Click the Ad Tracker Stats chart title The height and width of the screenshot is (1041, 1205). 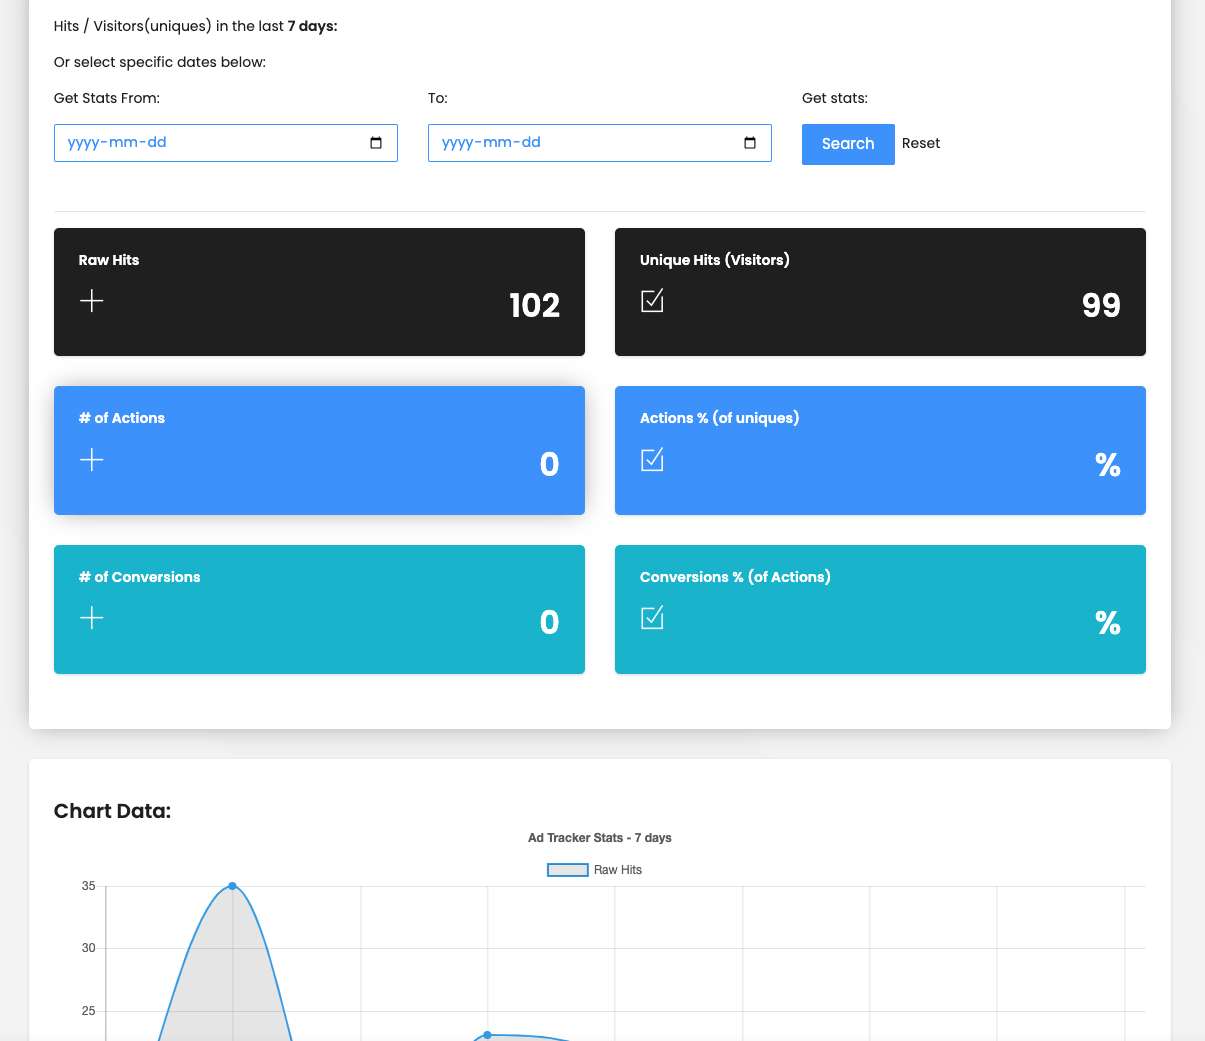tap(599, 838)
